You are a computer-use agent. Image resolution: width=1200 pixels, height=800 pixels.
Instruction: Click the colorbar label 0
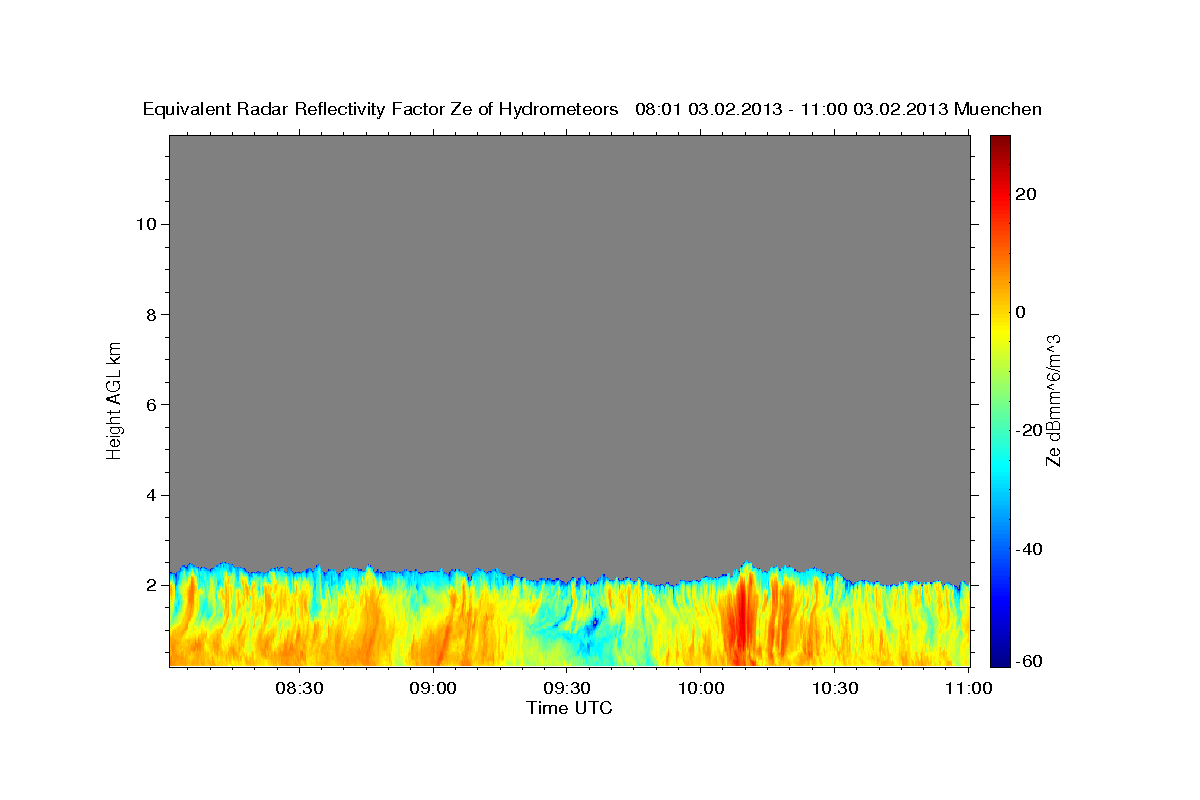point(1020,312)
